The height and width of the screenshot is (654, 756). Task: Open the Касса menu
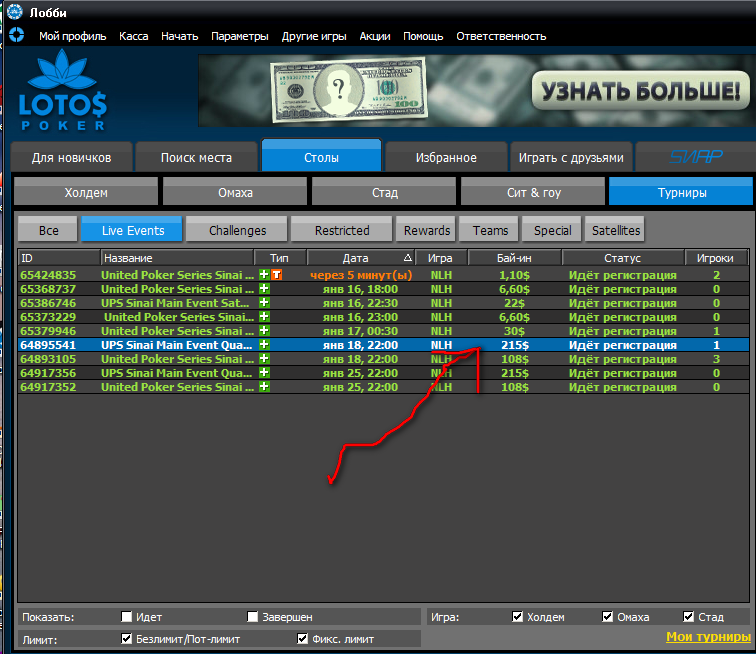(134, 36)
